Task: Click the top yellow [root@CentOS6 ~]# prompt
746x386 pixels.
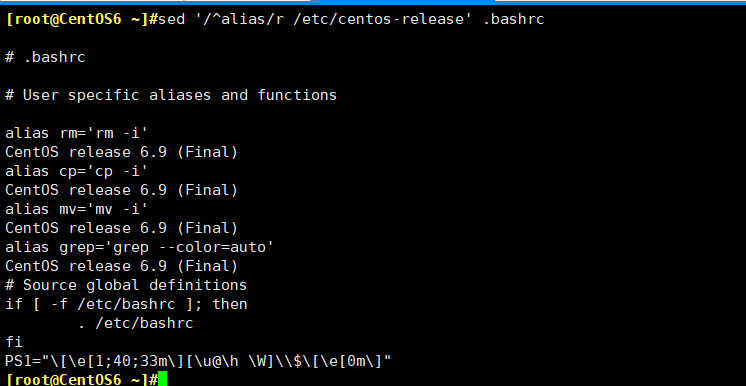Action: [81, 20]
